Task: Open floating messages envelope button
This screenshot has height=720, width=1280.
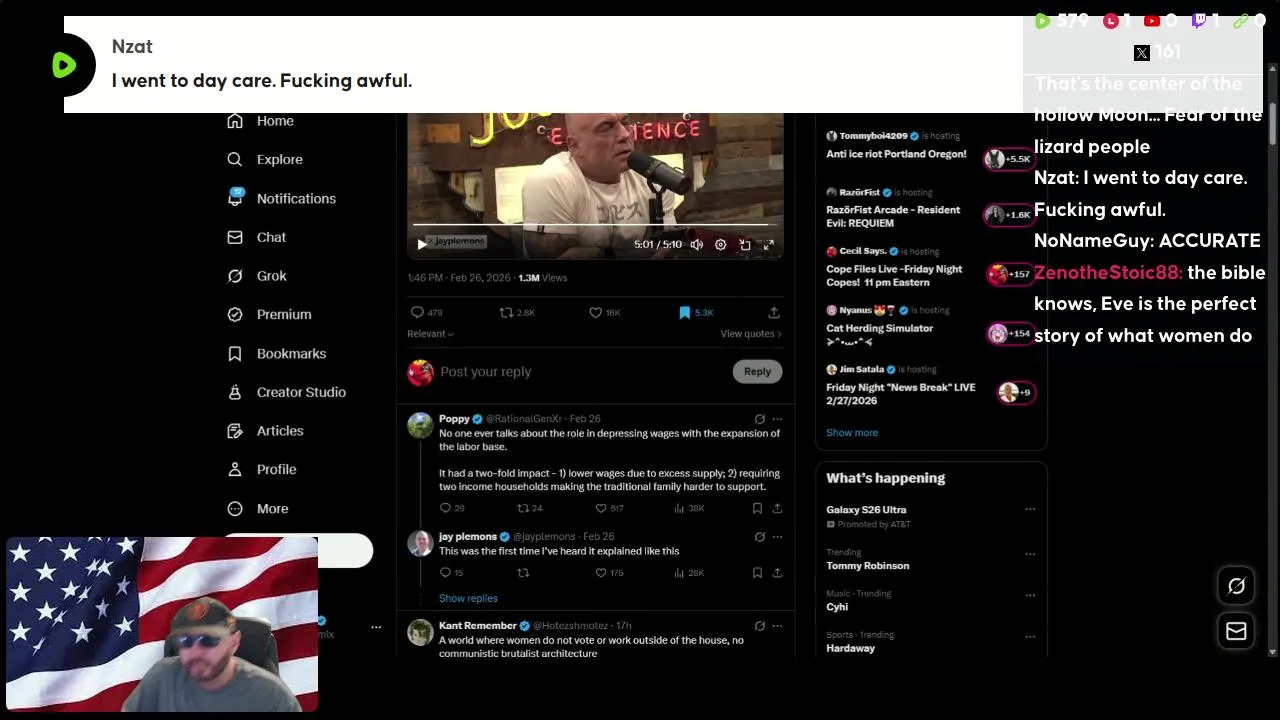Action: 1236,631
